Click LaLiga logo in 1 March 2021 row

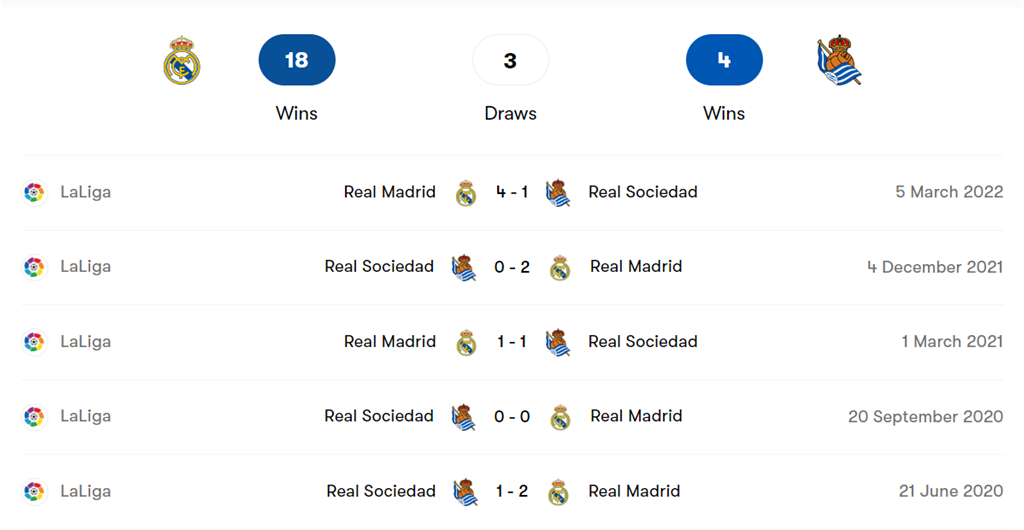click(34, 342)
